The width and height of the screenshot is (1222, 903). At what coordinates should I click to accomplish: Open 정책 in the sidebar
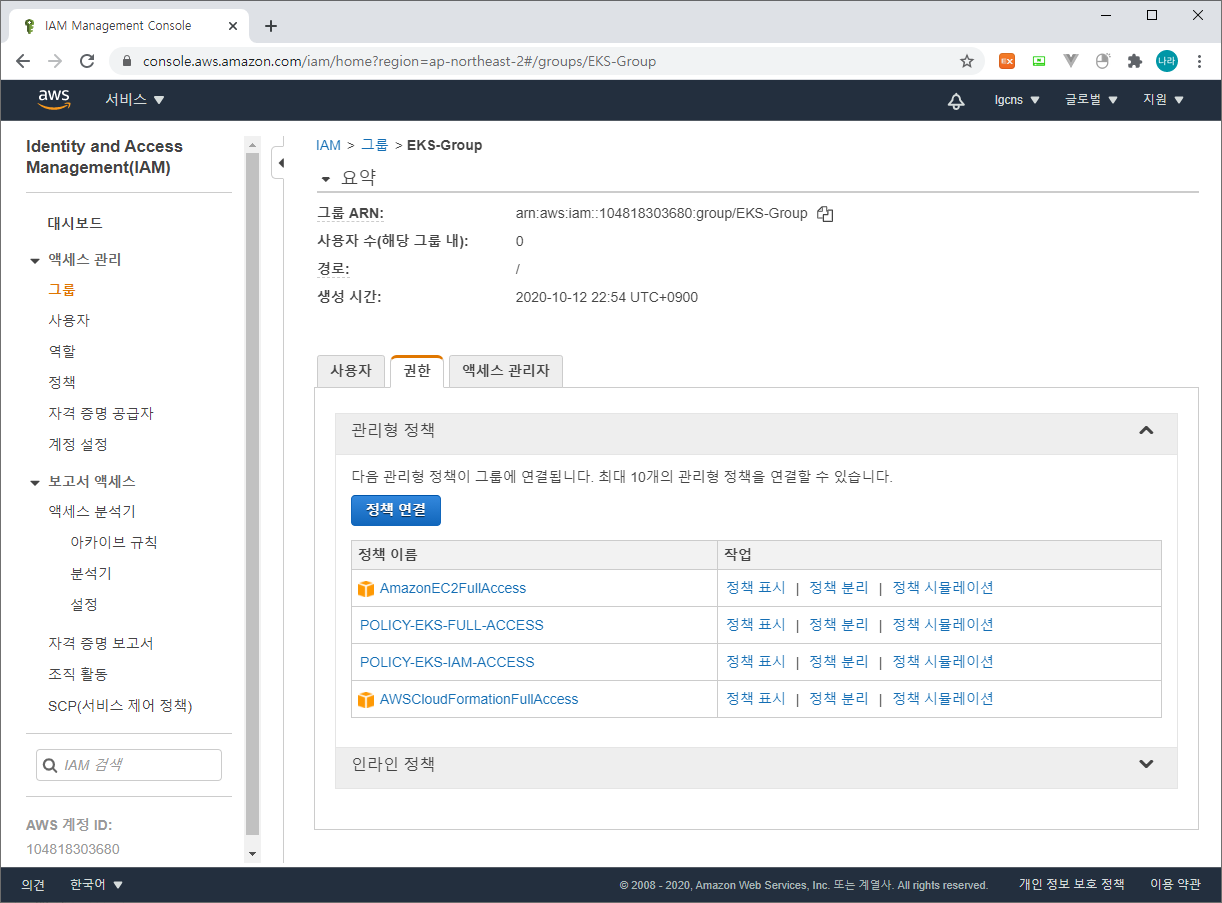62,382
